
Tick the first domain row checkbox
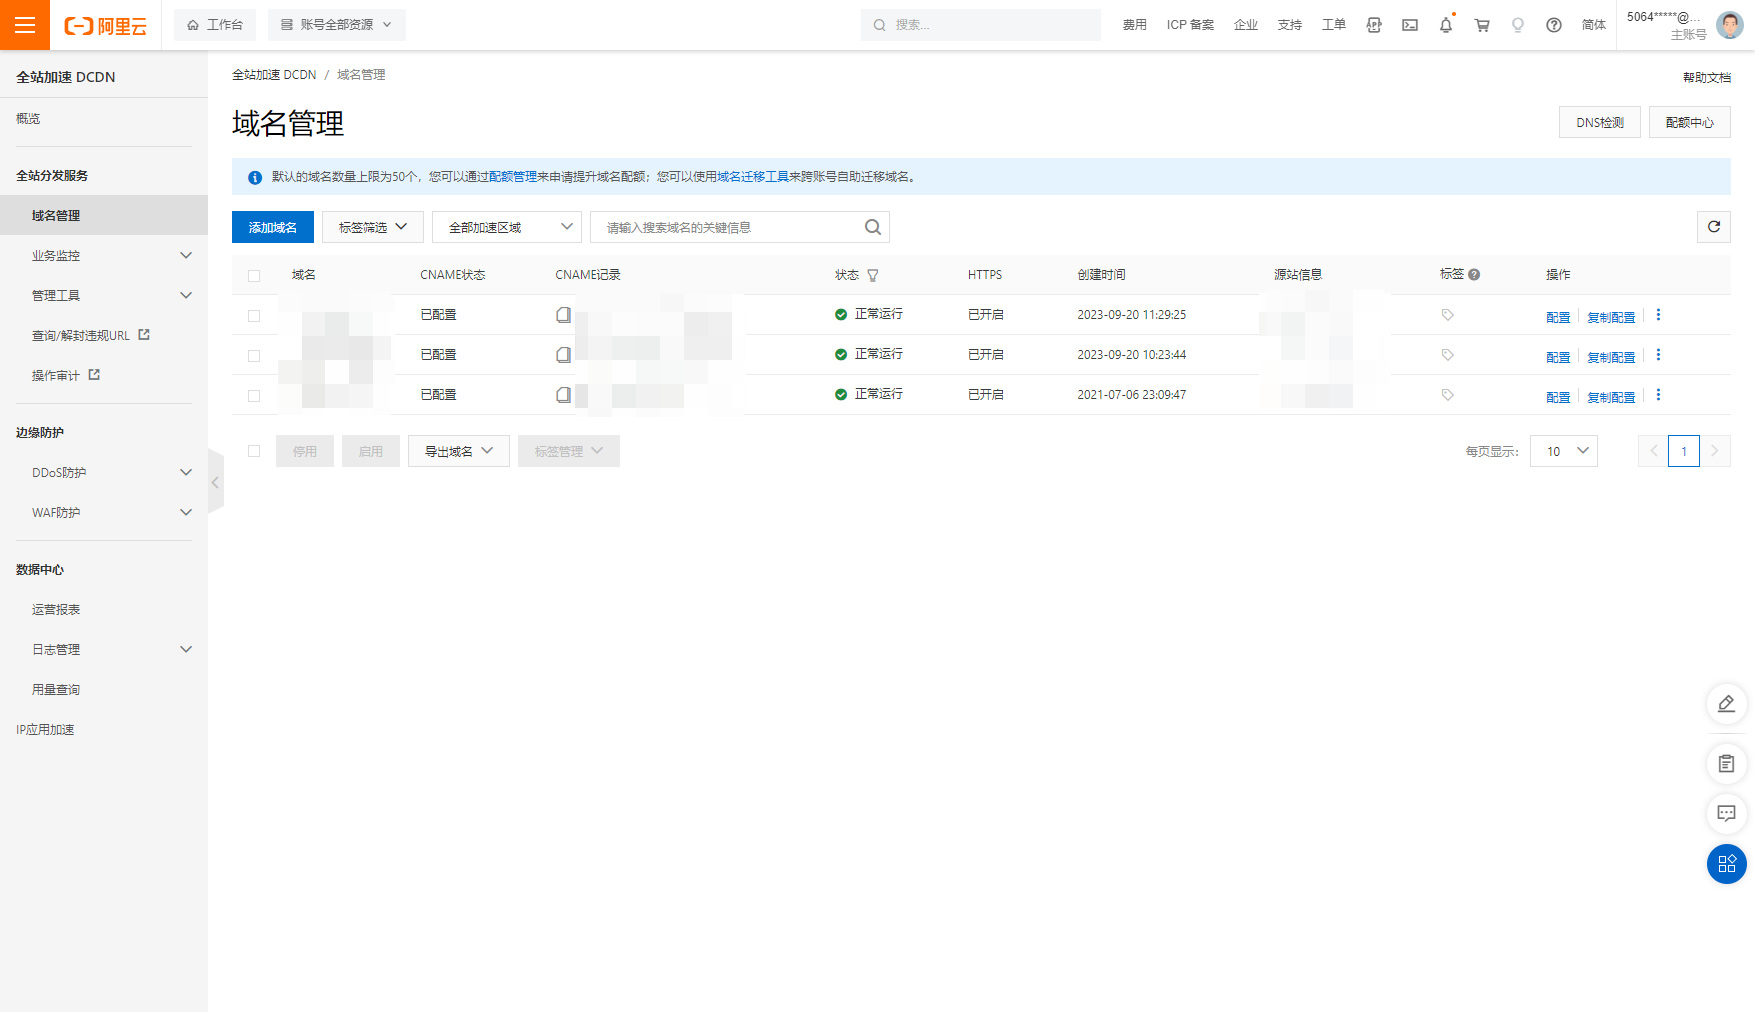(x=254, y=316)
